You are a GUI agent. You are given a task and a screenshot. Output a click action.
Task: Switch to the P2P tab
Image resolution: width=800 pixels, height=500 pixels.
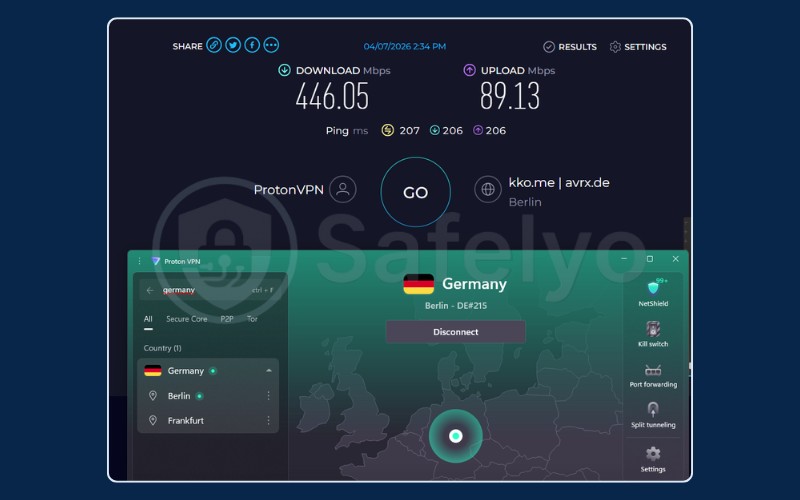pyautogui.click(x=227, y=319)
